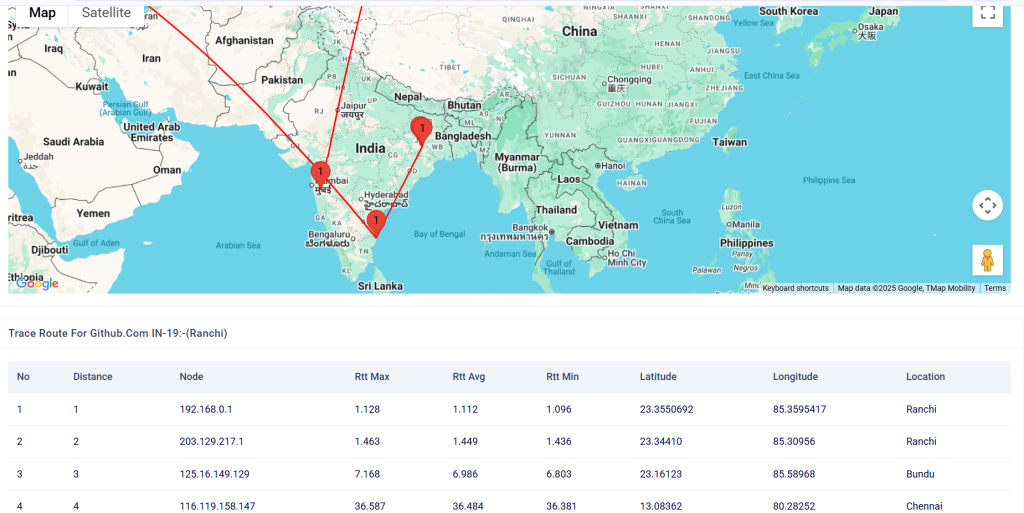Click Rtt Min value 1.096
1024x513 pixels.
tap(559, 409)
